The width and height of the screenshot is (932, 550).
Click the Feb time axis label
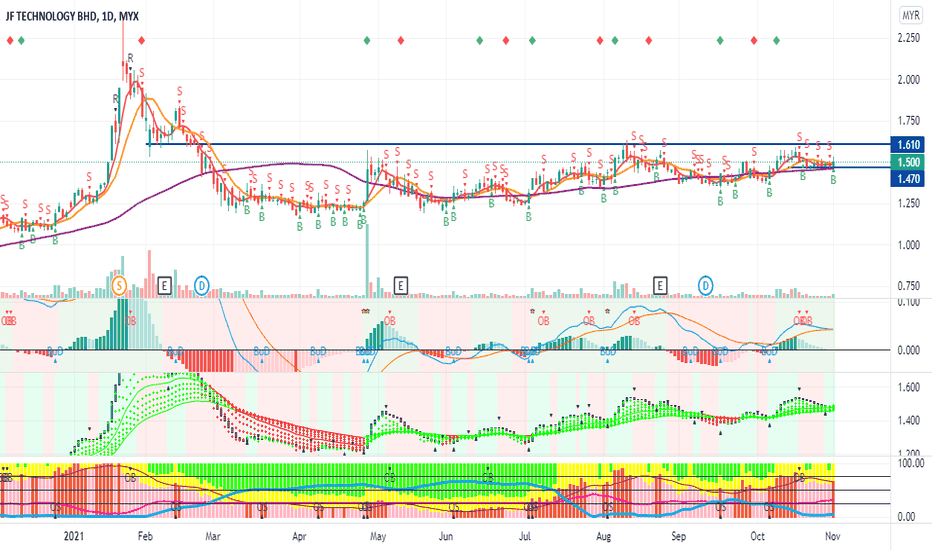pyautogui.click(x=145, y=536)
